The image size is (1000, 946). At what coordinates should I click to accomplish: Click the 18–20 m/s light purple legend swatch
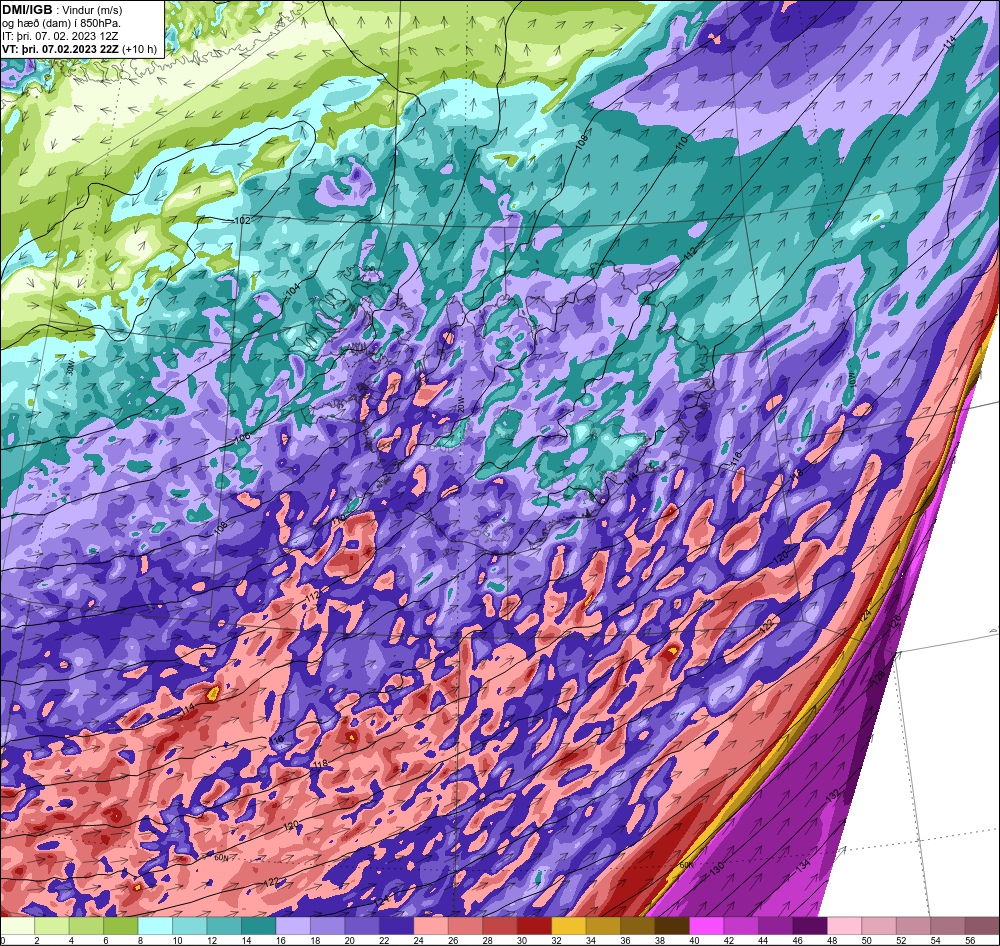[328, 926]
